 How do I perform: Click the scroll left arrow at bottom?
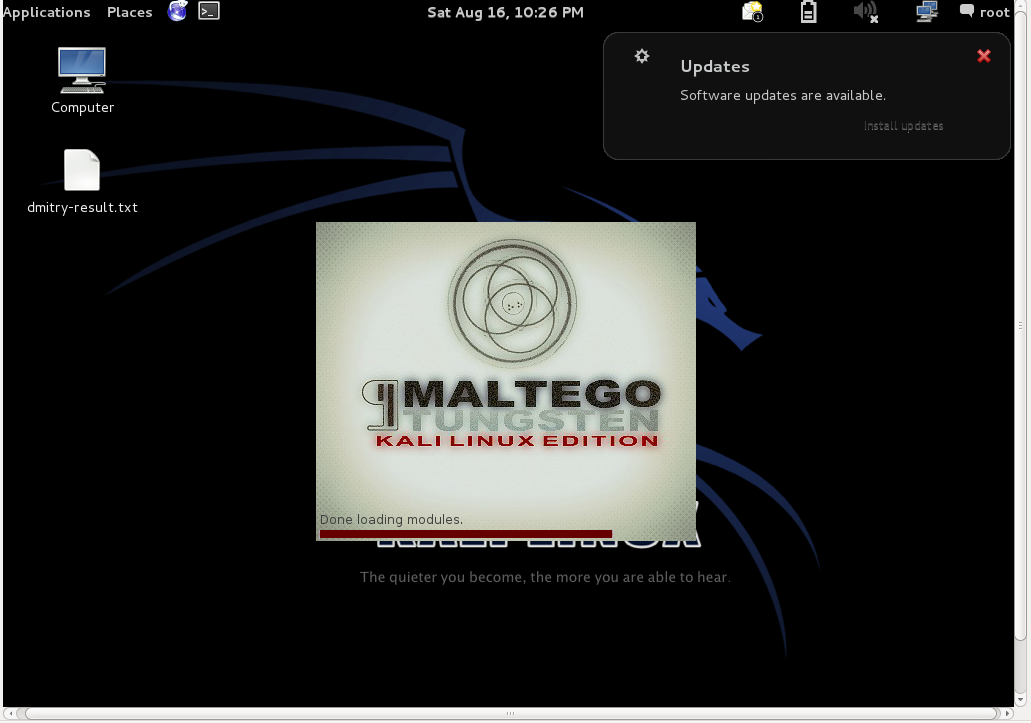(11, 713)
